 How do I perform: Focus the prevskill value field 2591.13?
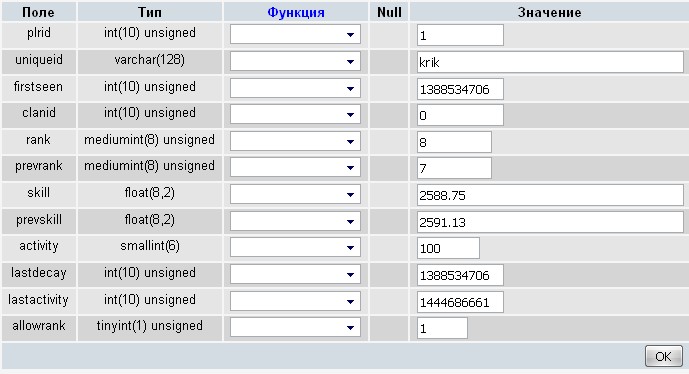[x=550, y=222]
